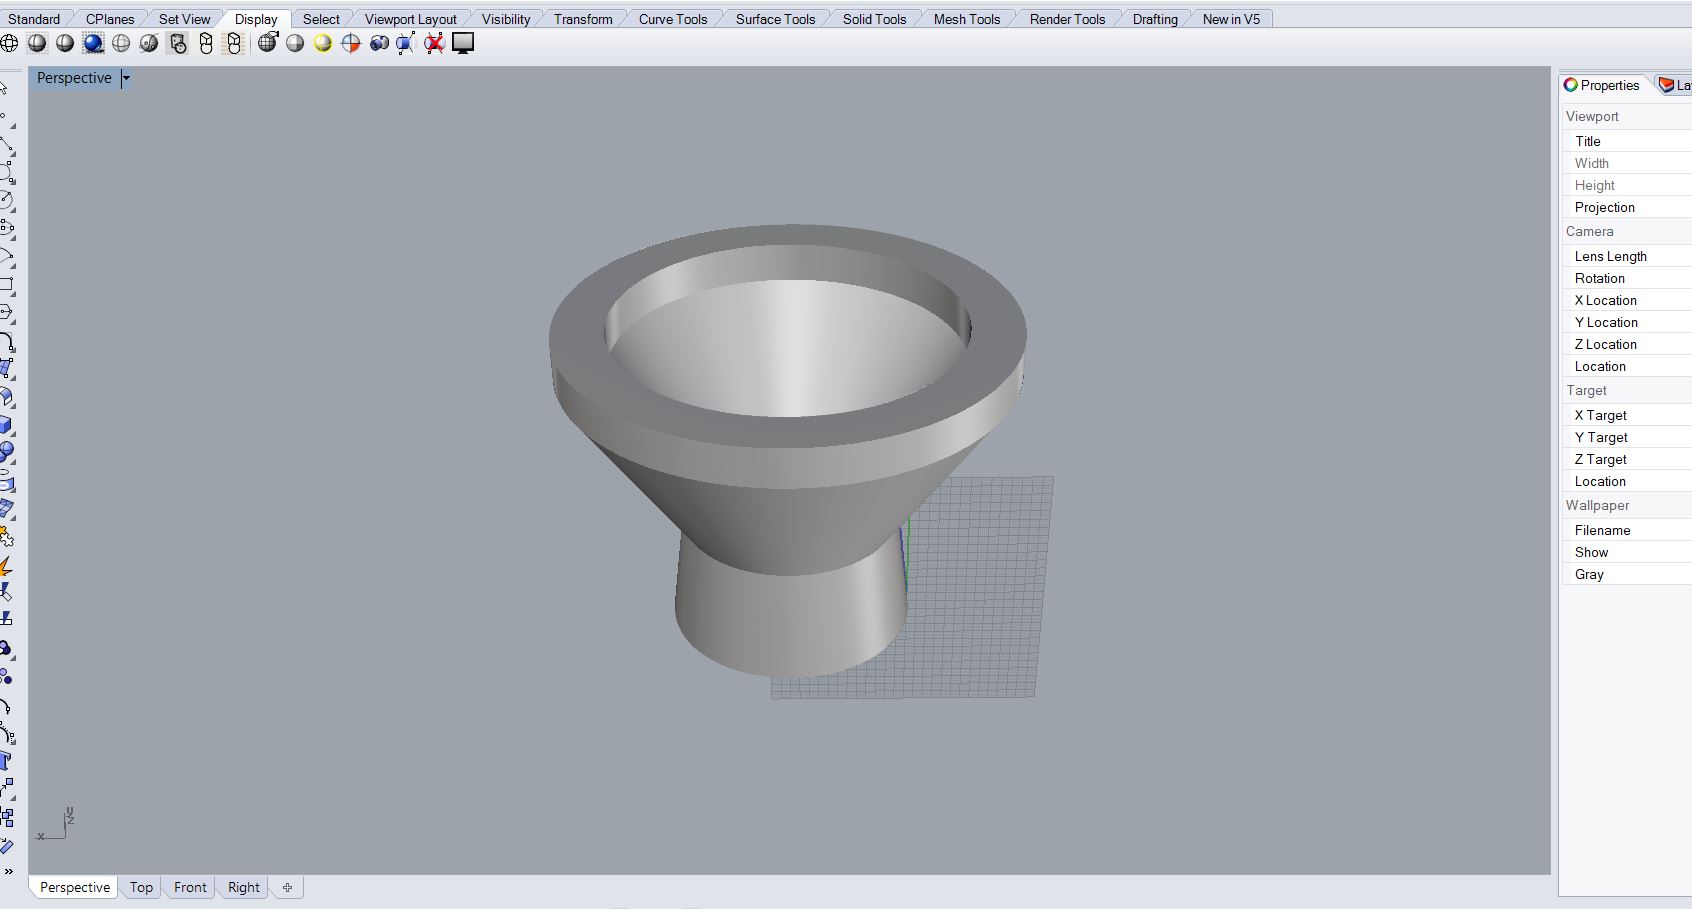Click the Z Target row
Image resolution: width=1692 pixels, height=909 pixels.
[1627, 459]
